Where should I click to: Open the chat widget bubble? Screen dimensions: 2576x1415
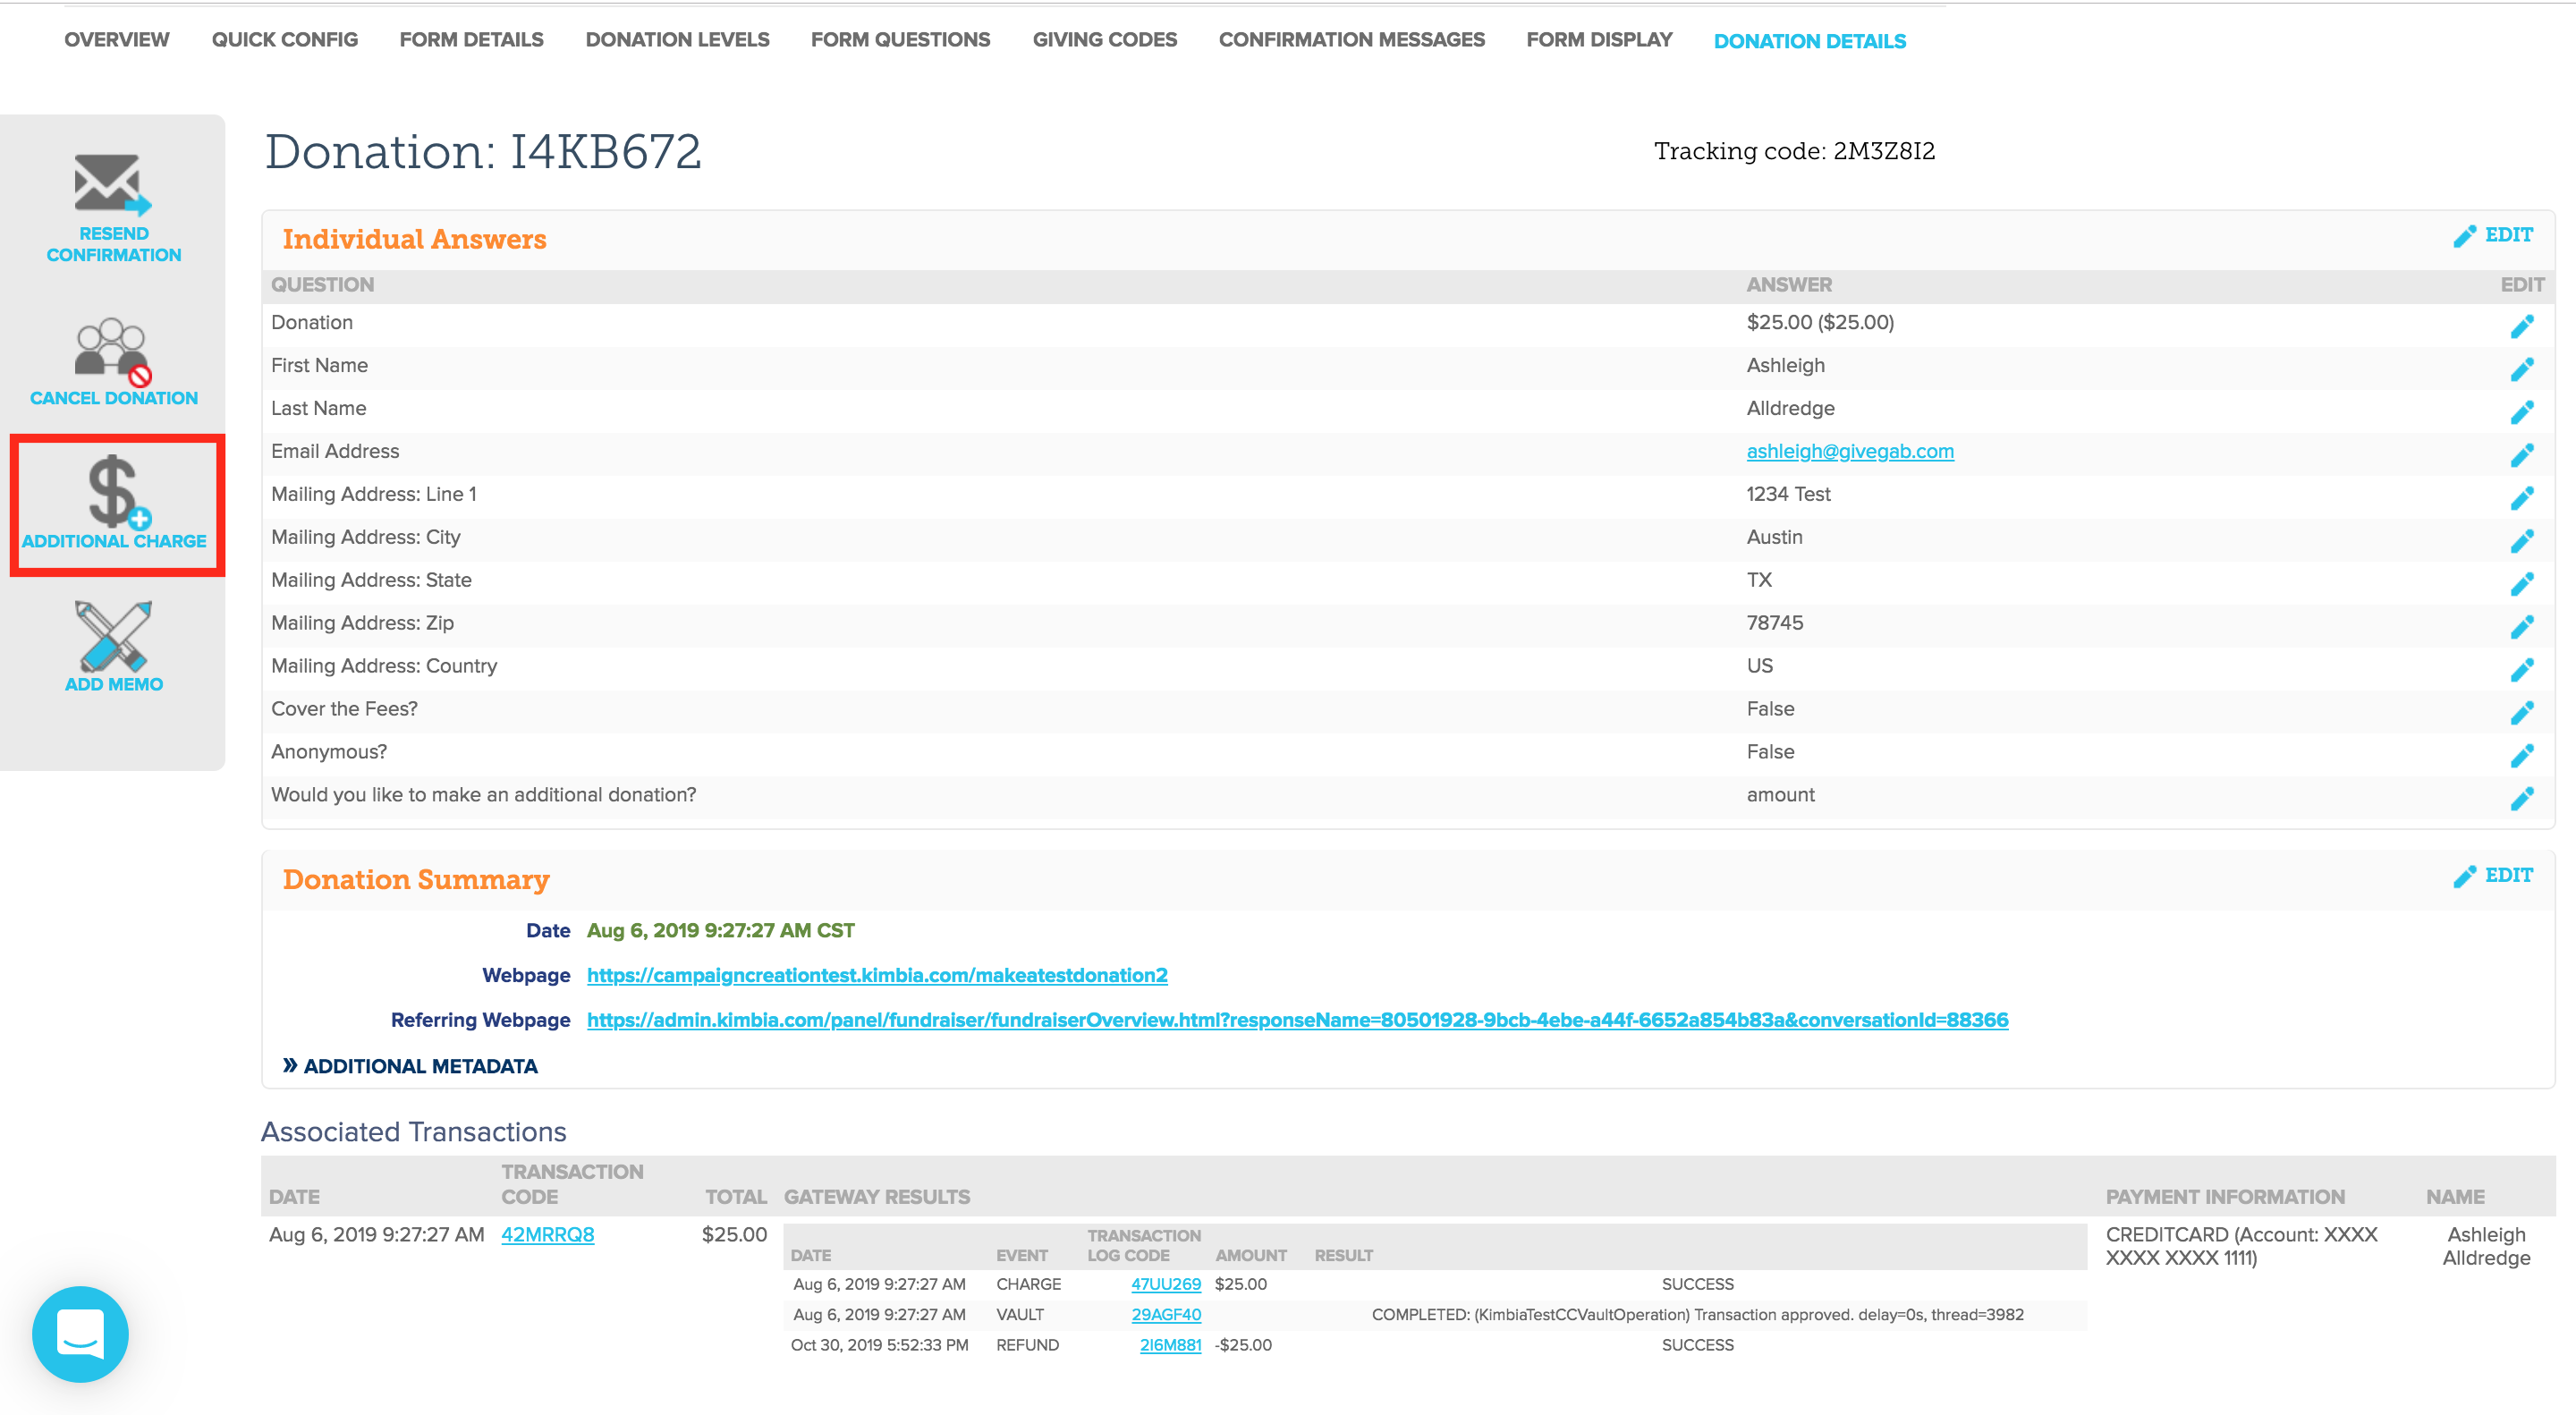(x=80, y=1334)
